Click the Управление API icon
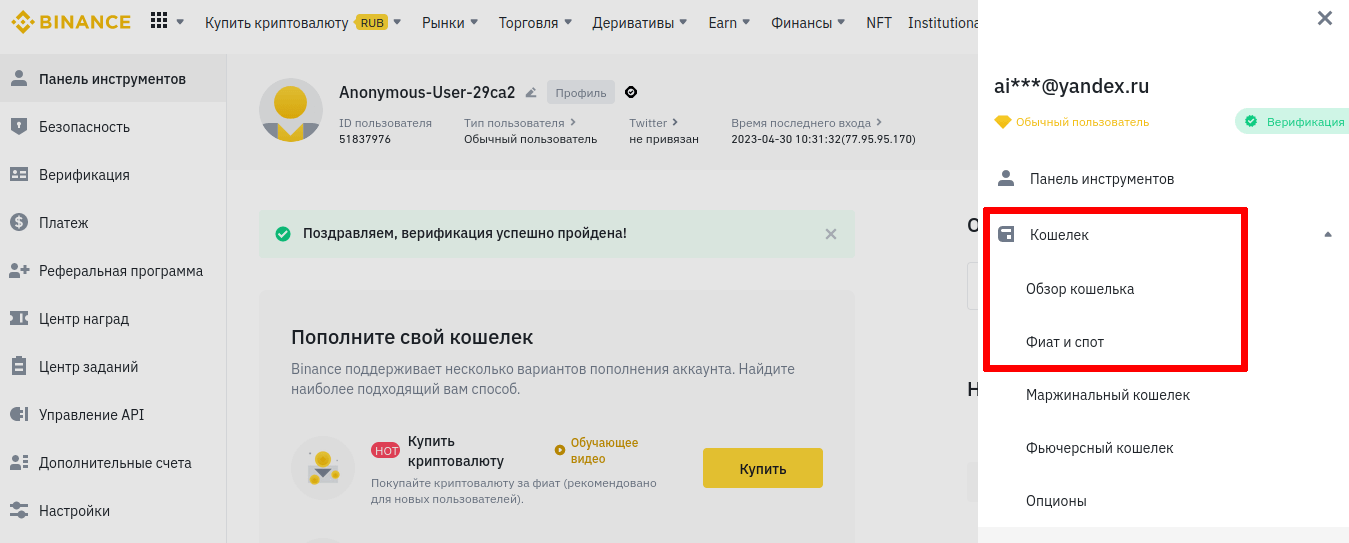 pos(18,415)
